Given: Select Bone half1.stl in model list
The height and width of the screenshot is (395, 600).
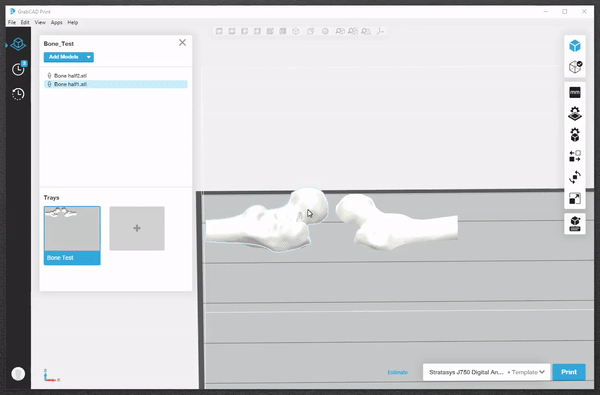Looking at the screenshot, I should pyautogui.click(x=116, y=84).
